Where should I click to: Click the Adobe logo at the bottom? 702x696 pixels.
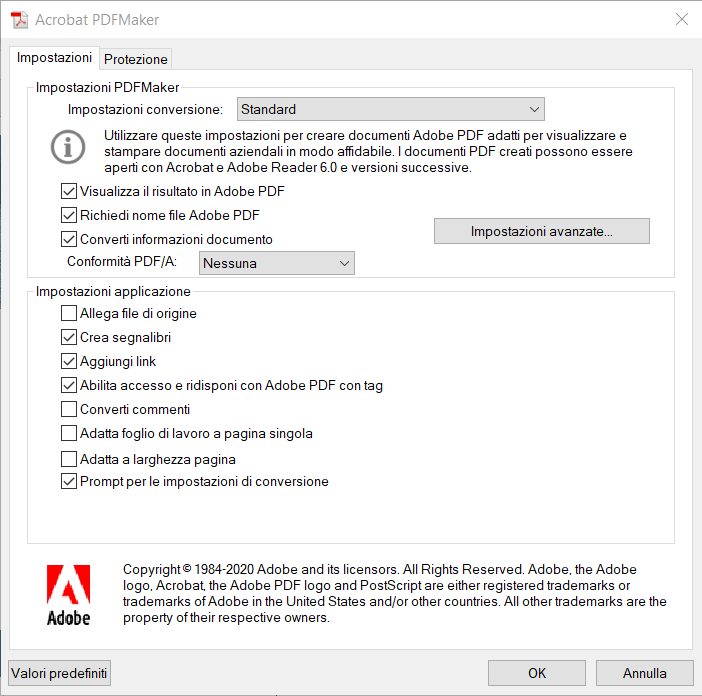point(68,595)
